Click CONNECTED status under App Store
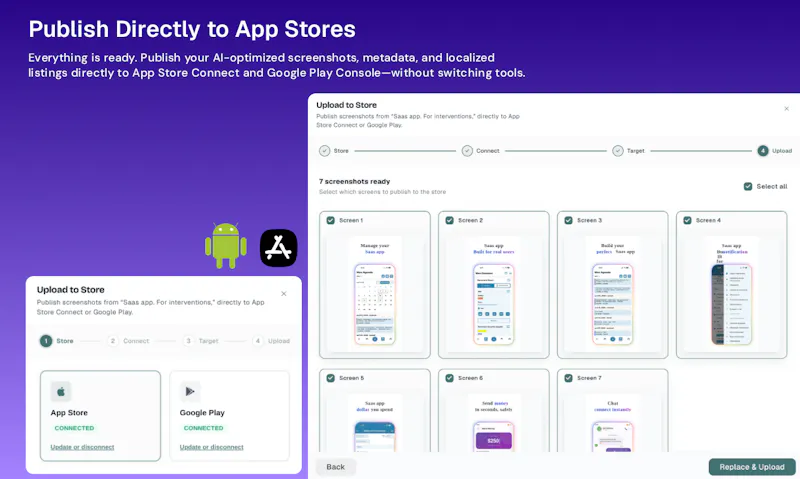The image size is (800, 479). 74,428
